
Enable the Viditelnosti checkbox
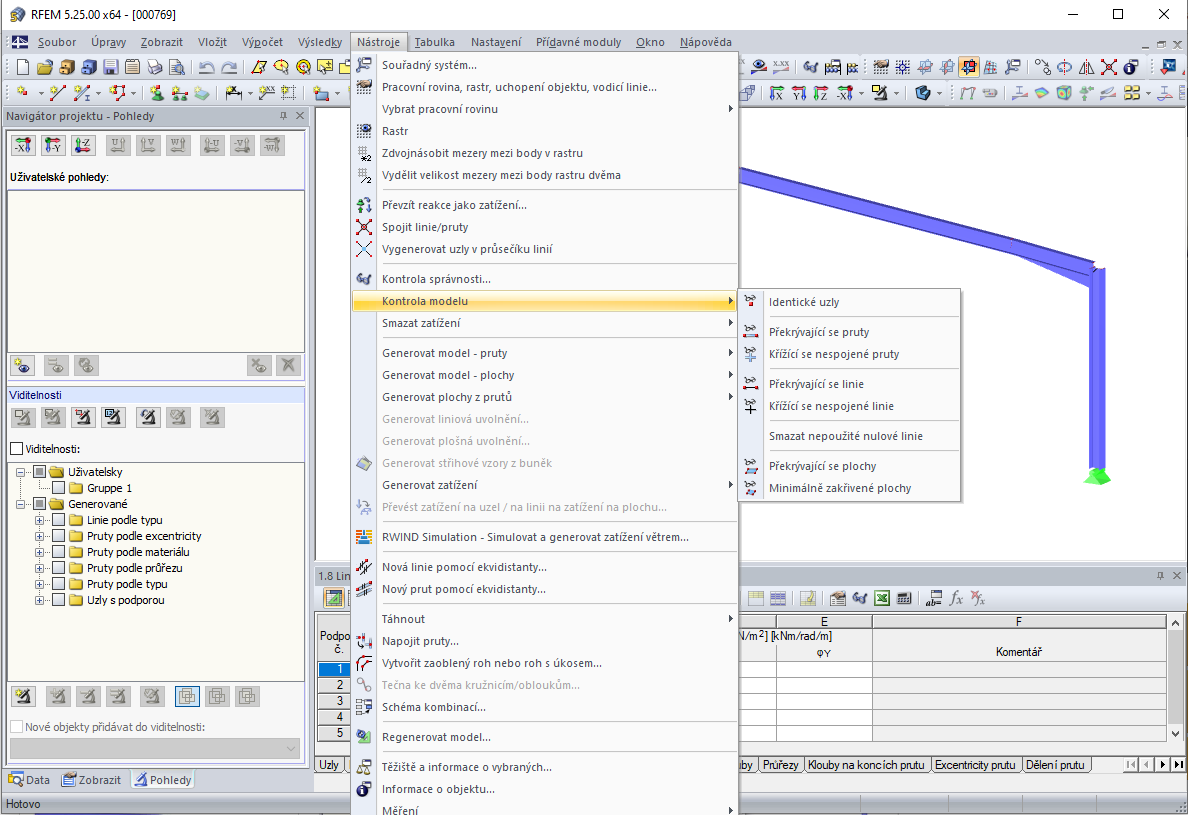tap(17, 448)
